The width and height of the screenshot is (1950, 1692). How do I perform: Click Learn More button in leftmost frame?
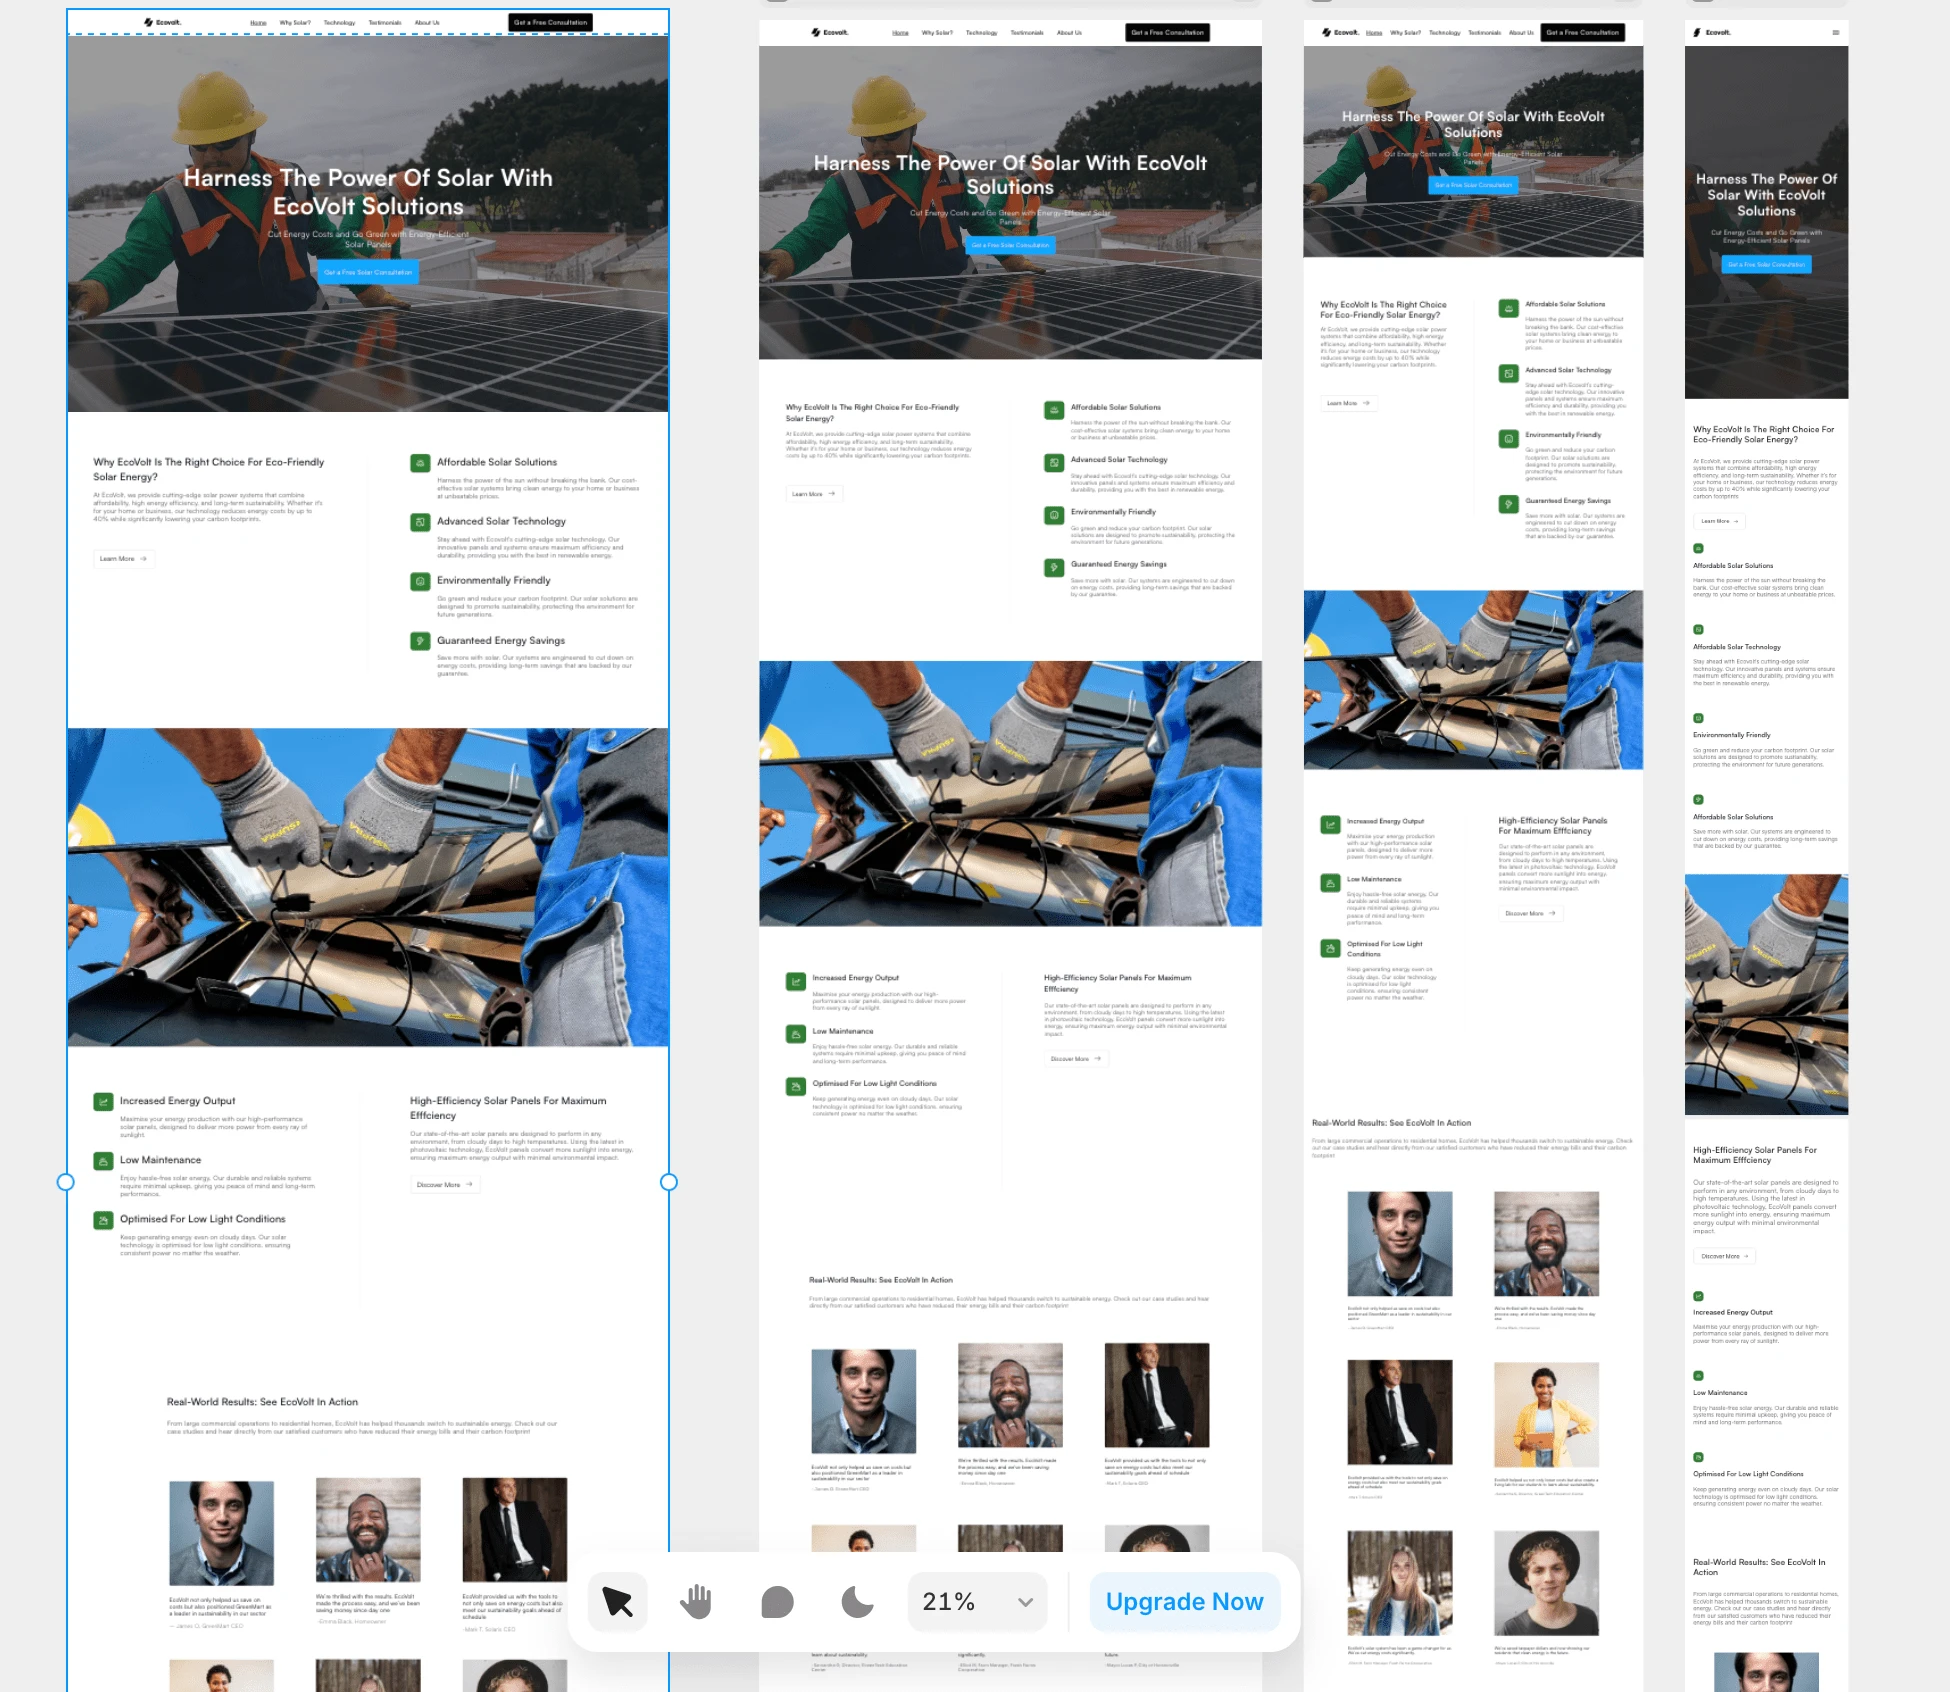coord(124,559)
